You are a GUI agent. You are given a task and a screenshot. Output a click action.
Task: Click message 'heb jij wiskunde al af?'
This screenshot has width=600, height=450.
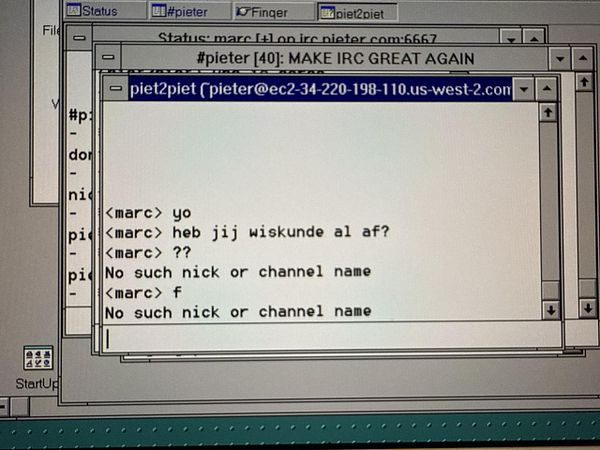pyautogui.click(x=280, y=232)
